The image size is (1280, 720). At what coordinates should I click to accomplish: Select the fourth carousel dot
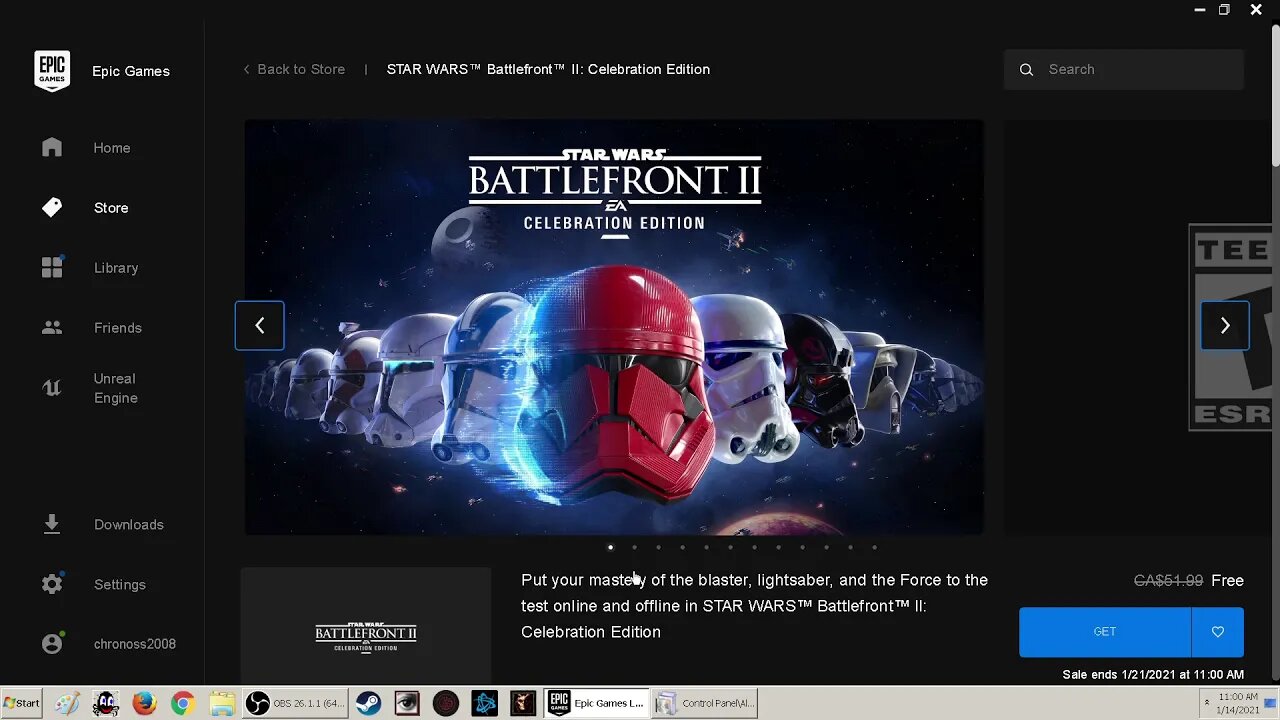[x=682, y=547]
